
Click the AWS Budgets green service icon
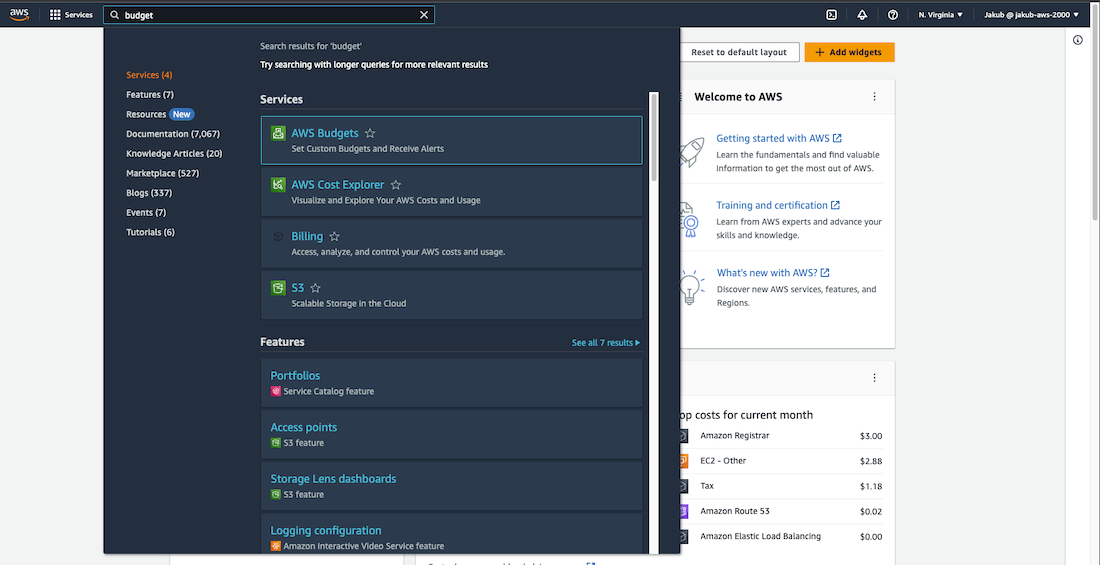coord(279,133)
